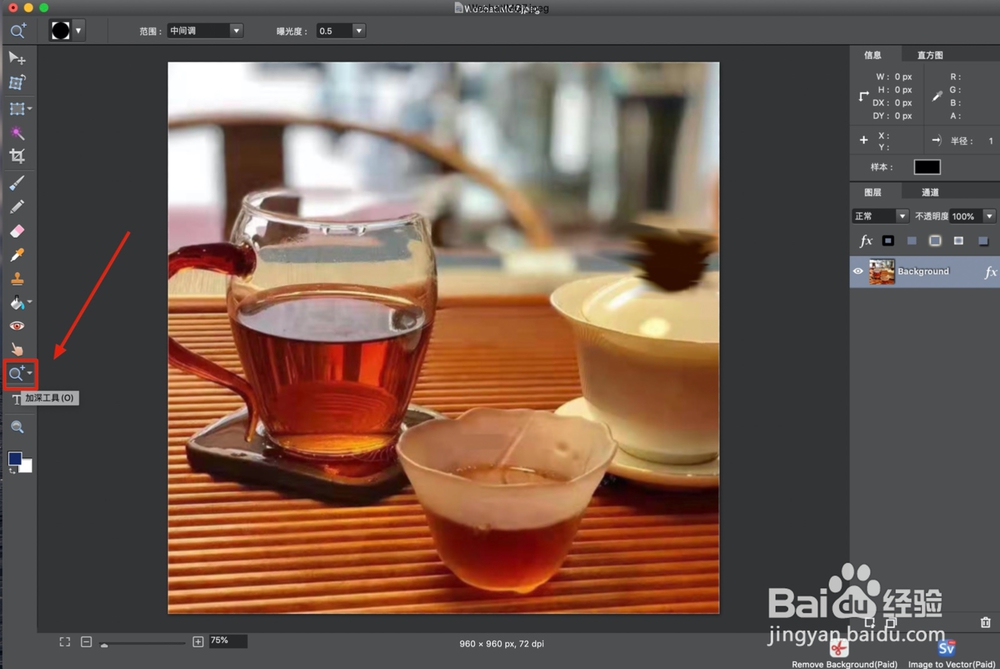
Task: Zoom in with the plus button
Action: [198, 642]
